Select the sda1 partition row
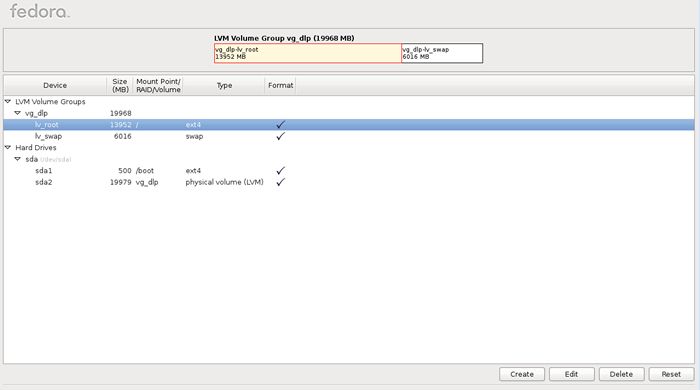The width and height of the screenshot is (700, 390). [x=349, y=170]
